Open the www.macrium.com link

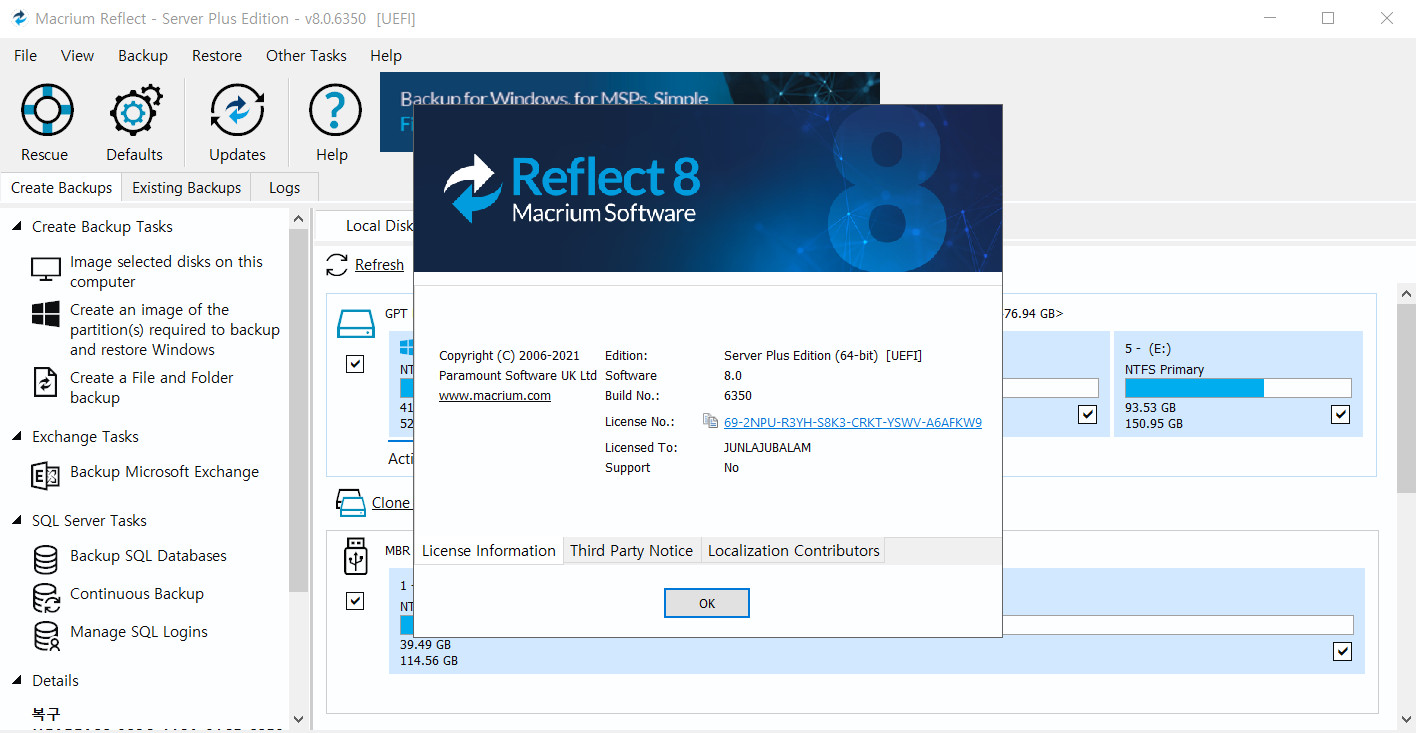495,396
